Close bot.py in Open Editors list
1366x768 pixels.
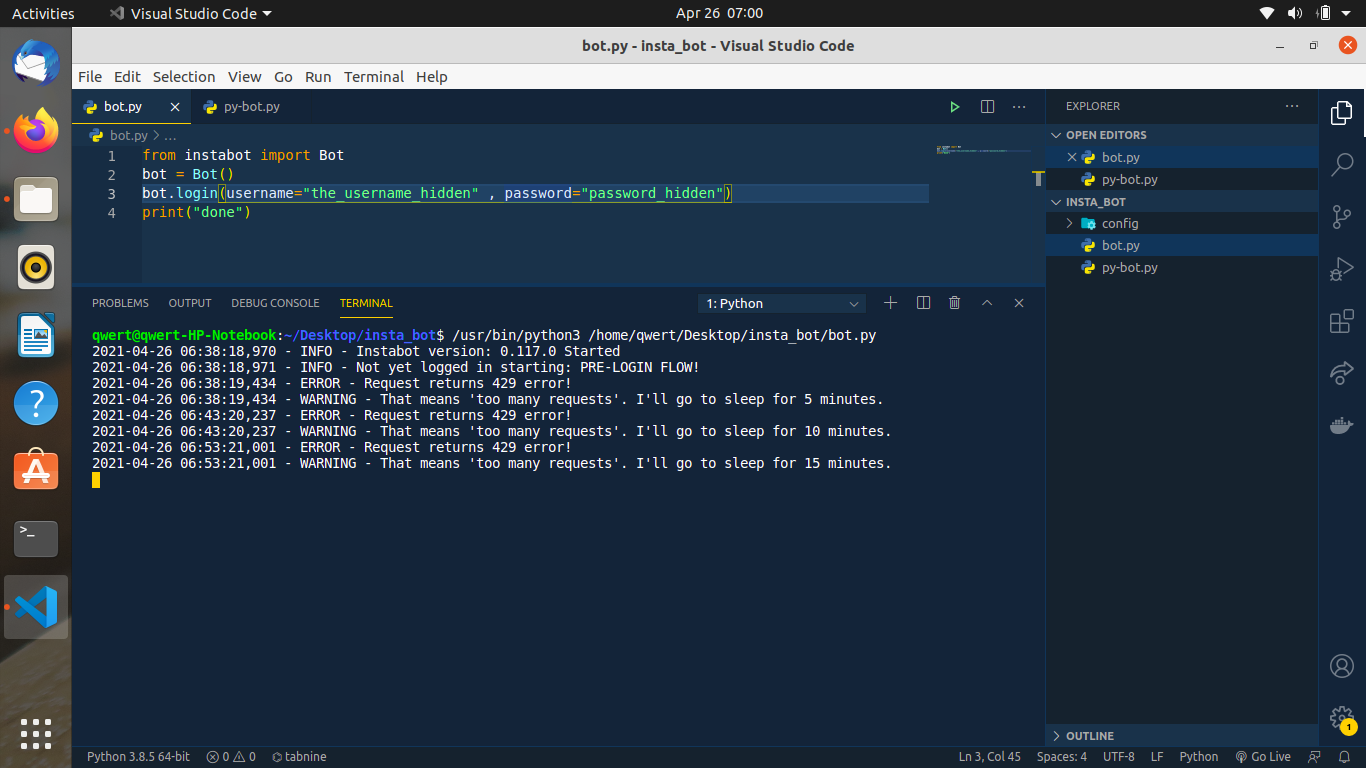coord(1072,157)
